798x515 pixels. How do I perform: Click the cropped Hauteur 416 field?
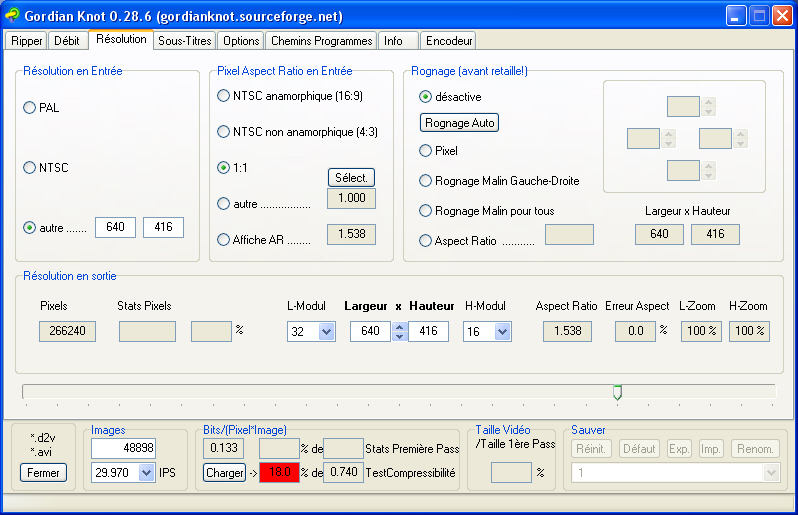click(715, 234)
